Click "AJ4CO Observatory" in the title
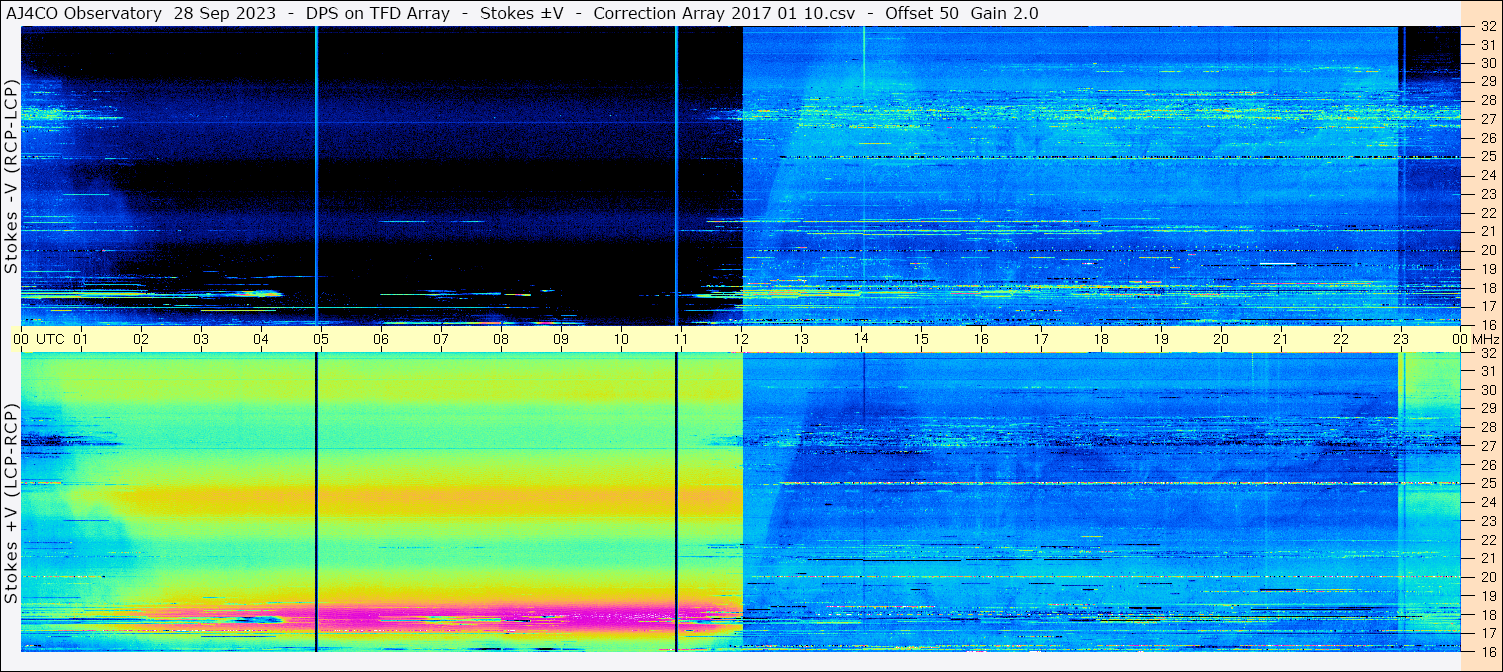 click(x=83, y=13)
